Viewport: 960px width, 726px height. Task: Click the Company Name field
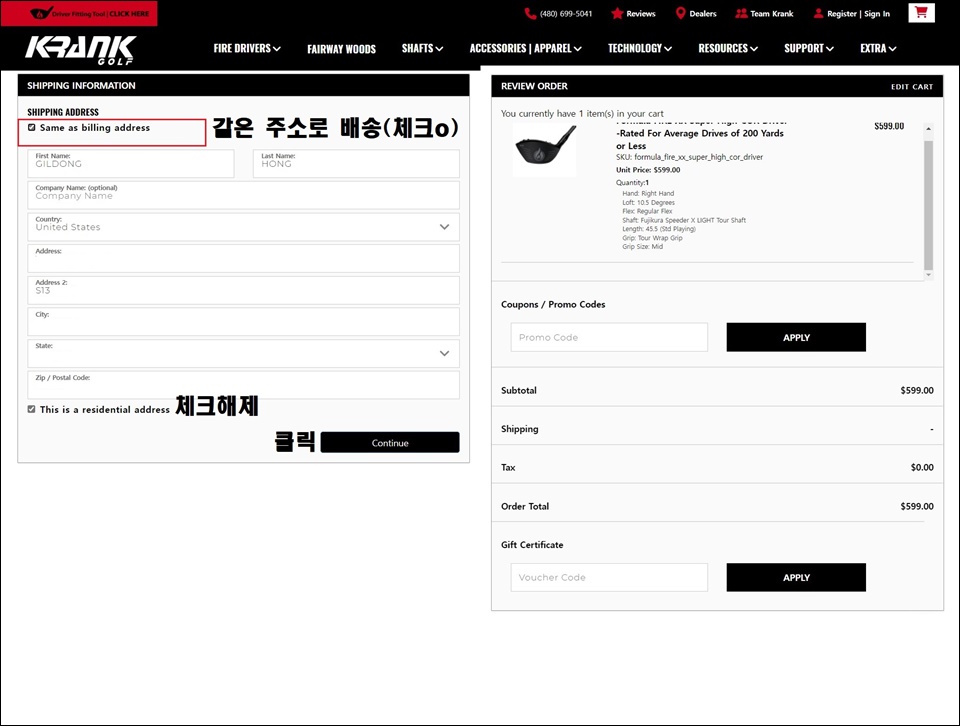point(243,195)
